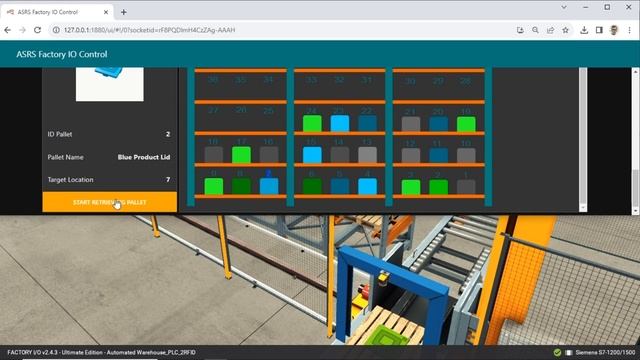Image resolution: width=640 pixels, height=360 pixels.
Task: Select the light gray pallet in slot 13
Action: (x=367, y=155)
